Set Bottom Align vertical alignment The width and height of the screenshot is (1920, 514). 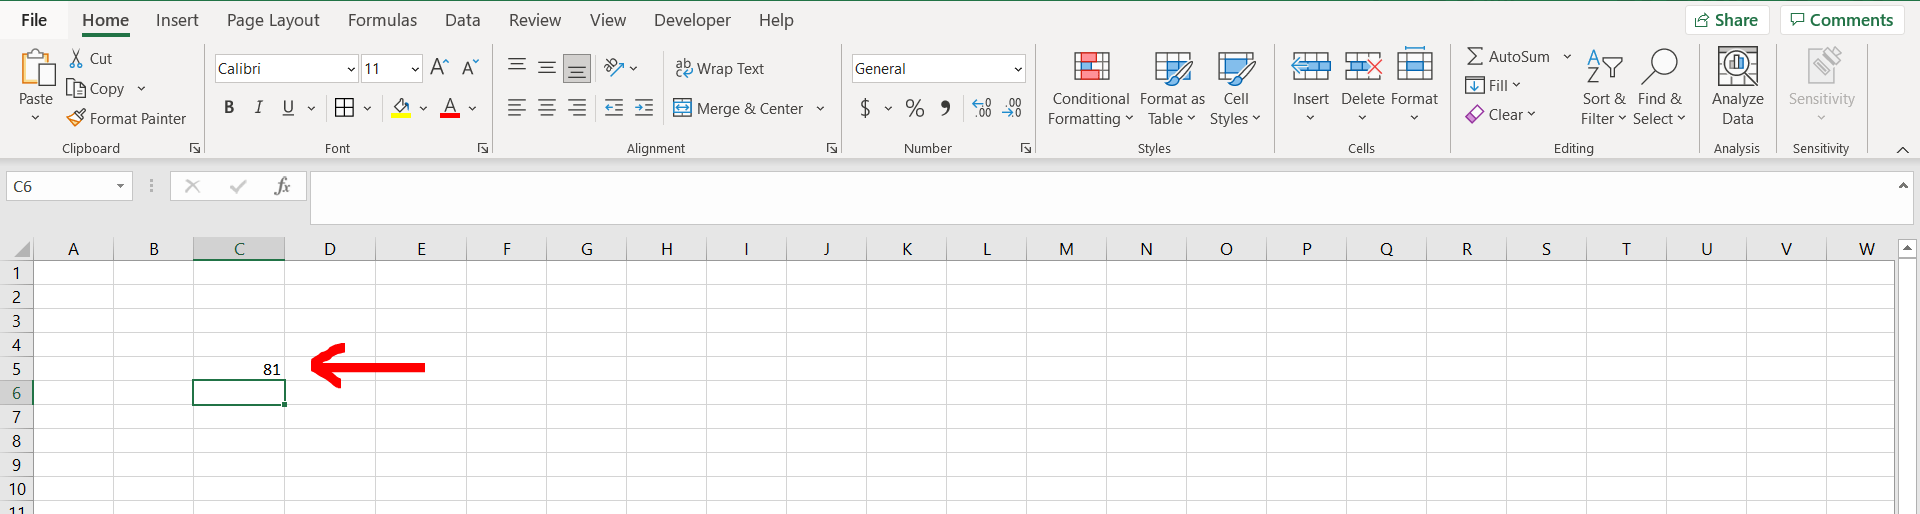point(577,68)
